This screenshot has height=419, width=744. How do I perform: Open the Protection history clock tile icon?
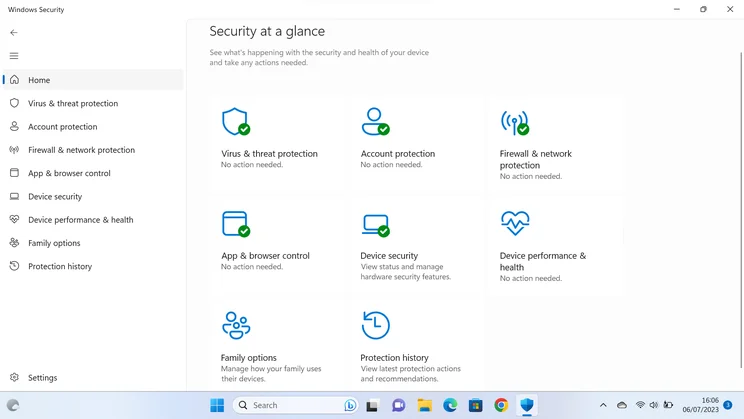click(x=375, y=325)
